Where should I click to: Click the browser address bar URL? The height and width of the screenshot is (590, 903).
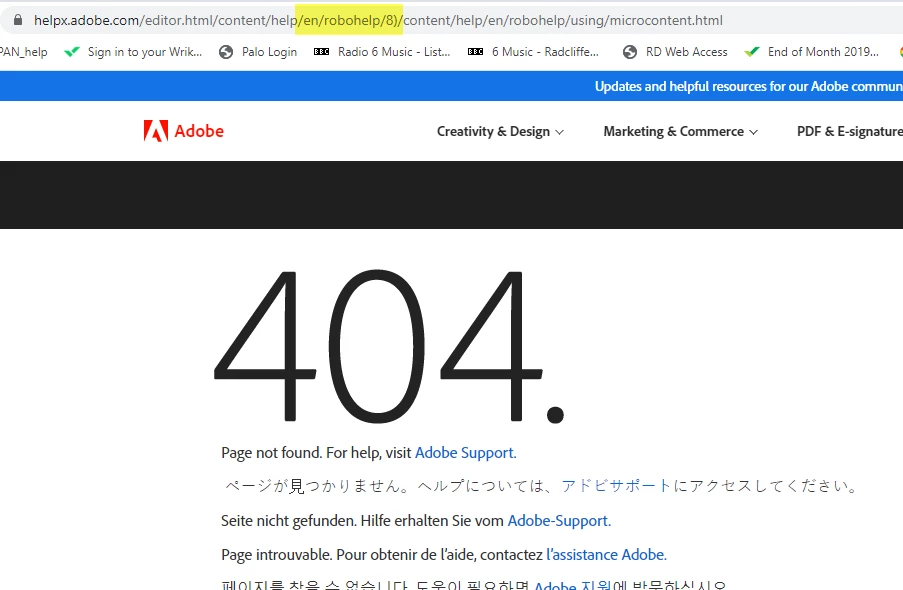pyautogui.click(x=378, y=20)
